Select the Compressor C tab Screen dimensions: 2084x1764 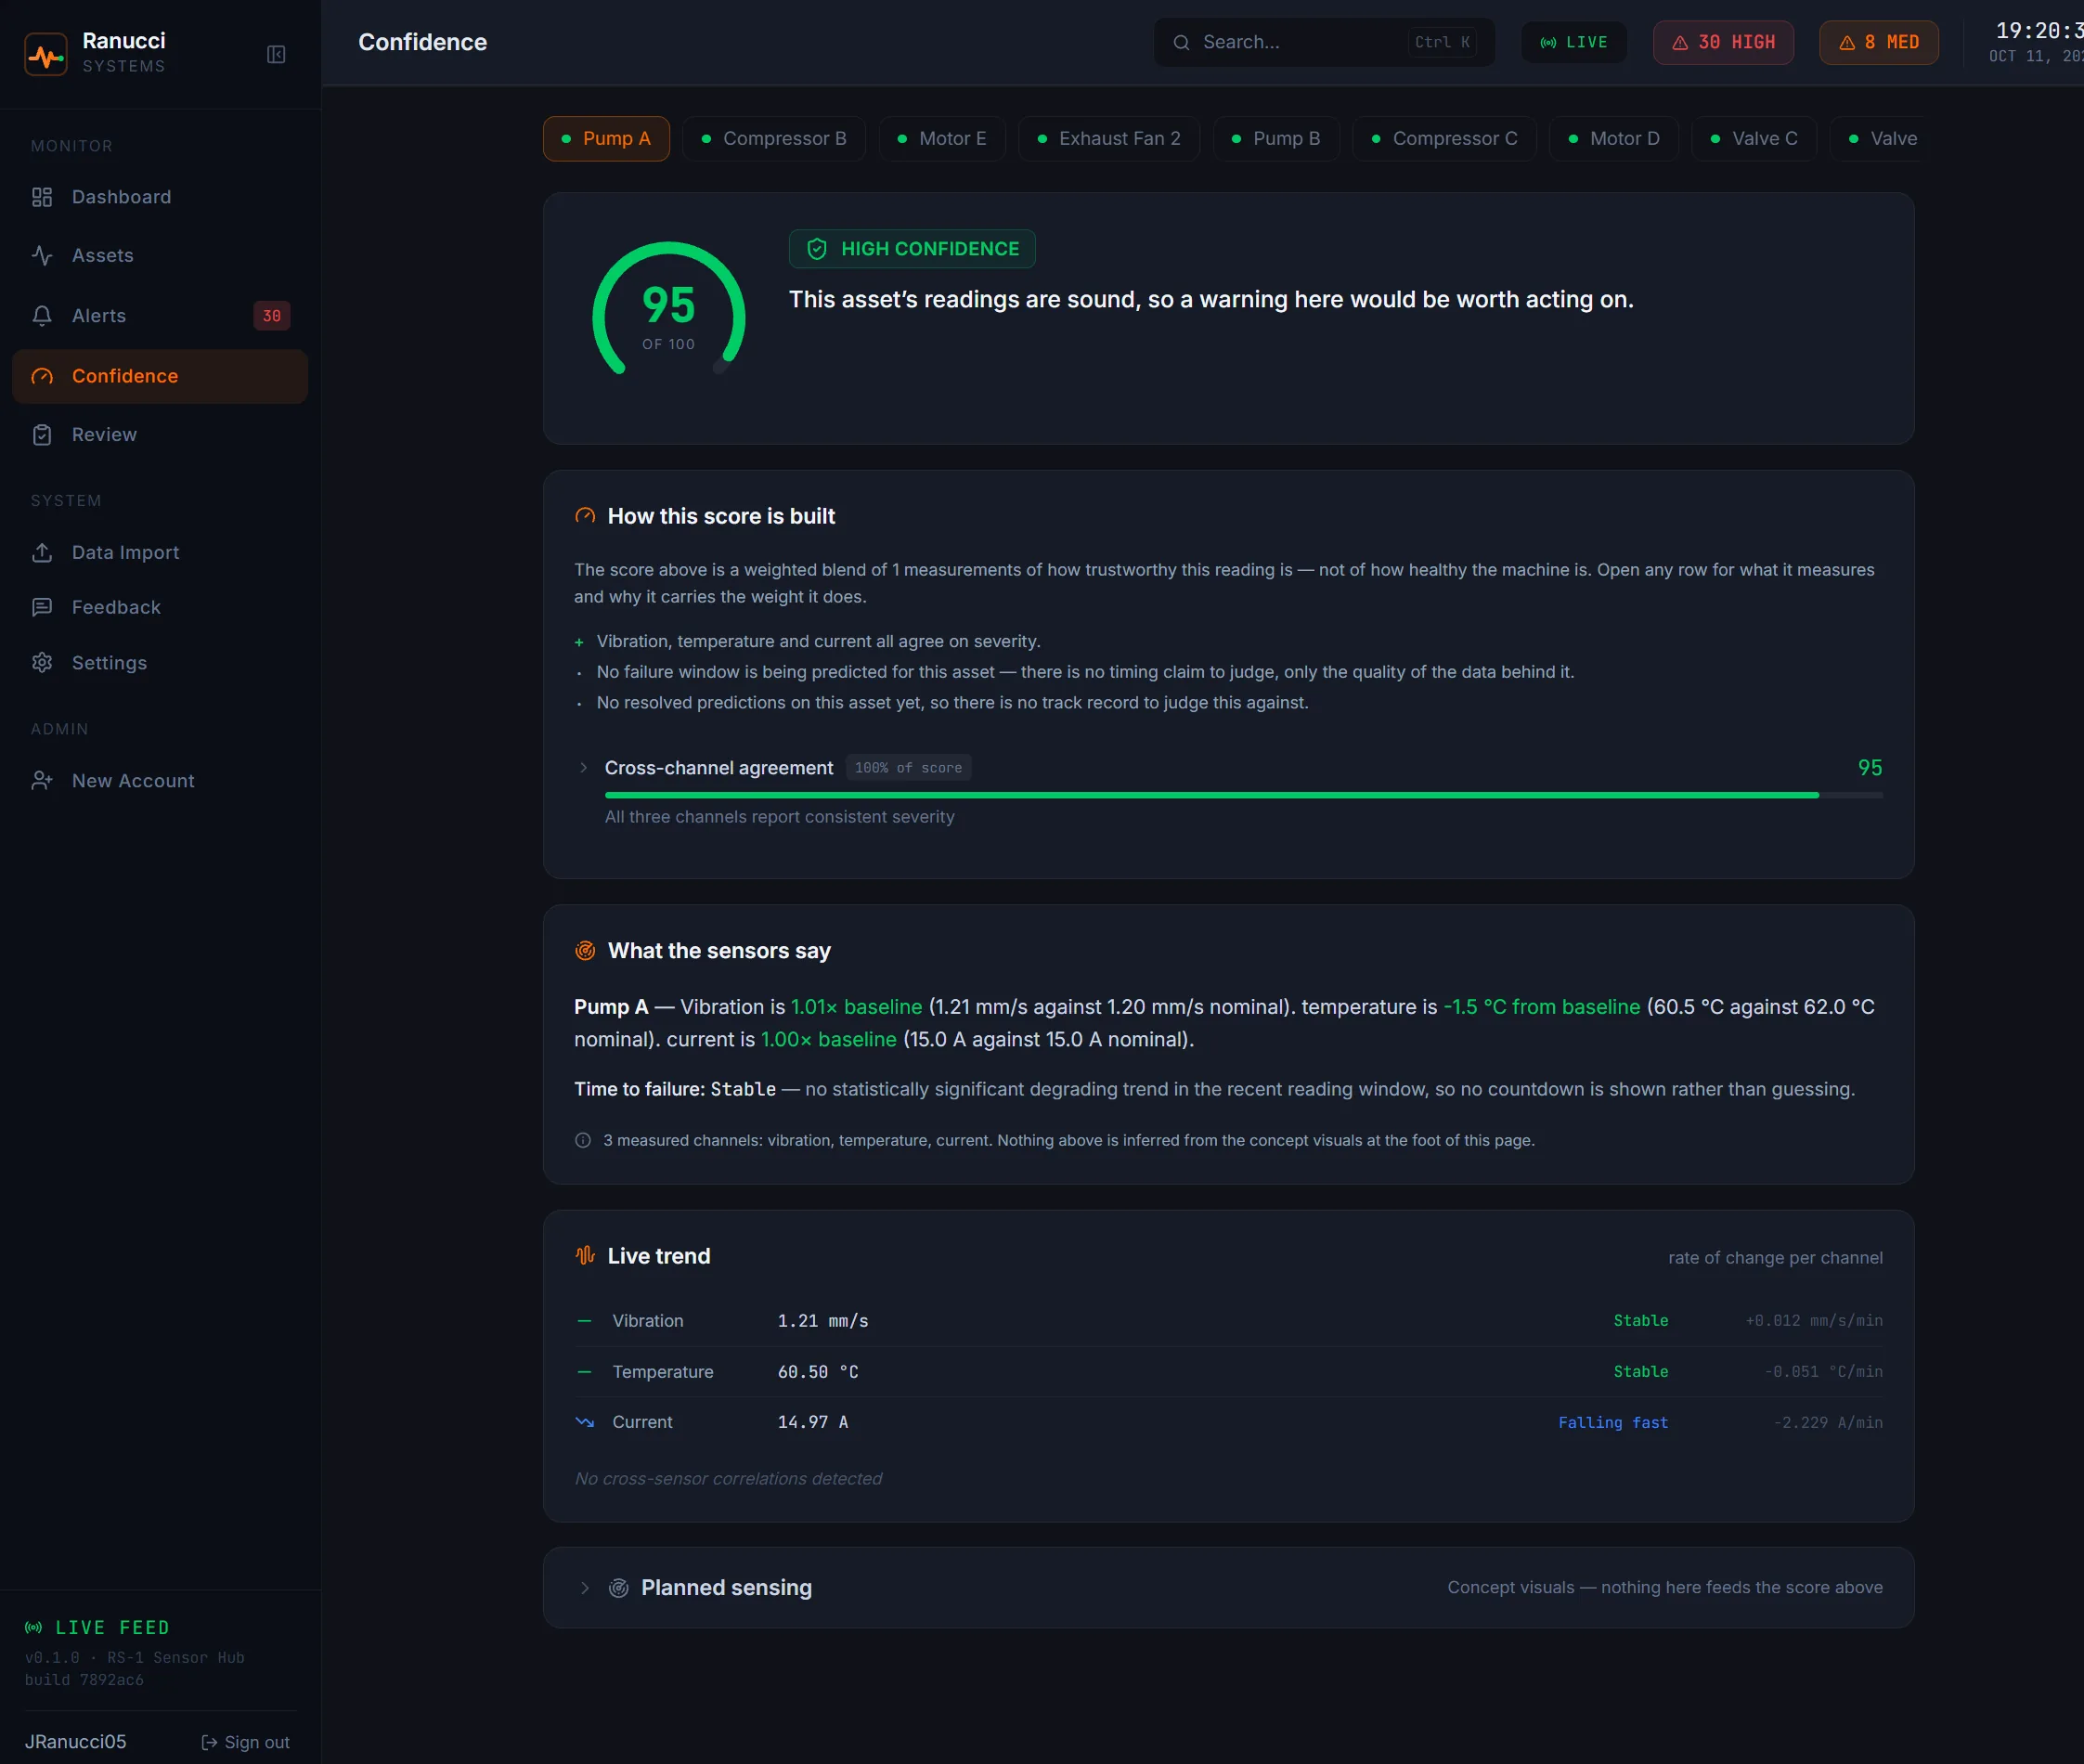pyautogui.click(x=1444, y=138)
